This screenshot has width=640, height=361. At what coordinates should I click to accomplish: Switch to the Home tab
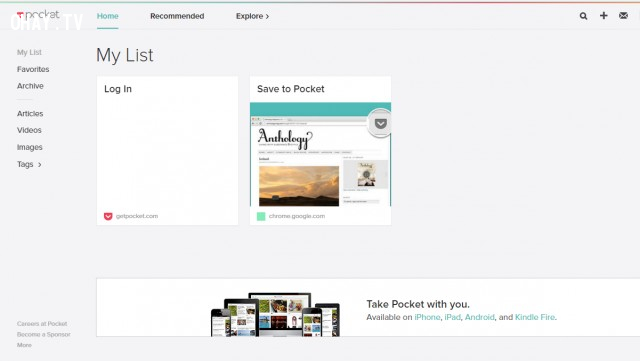click(107, 16)
